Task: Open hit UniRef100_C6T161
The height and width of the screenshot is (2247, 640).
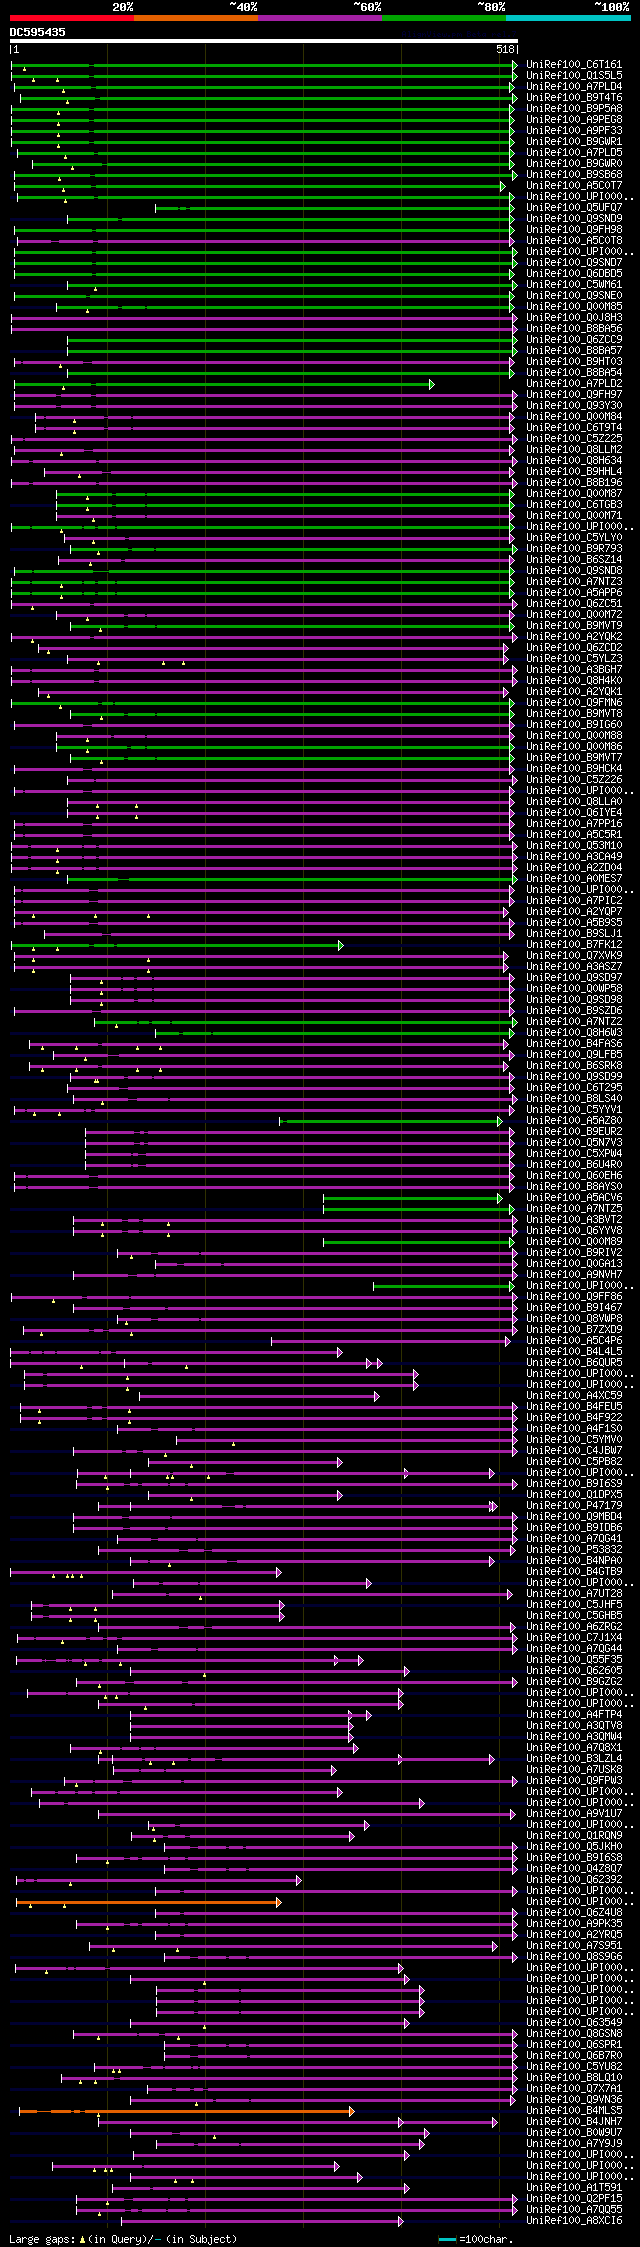Action: pos(574,65)
